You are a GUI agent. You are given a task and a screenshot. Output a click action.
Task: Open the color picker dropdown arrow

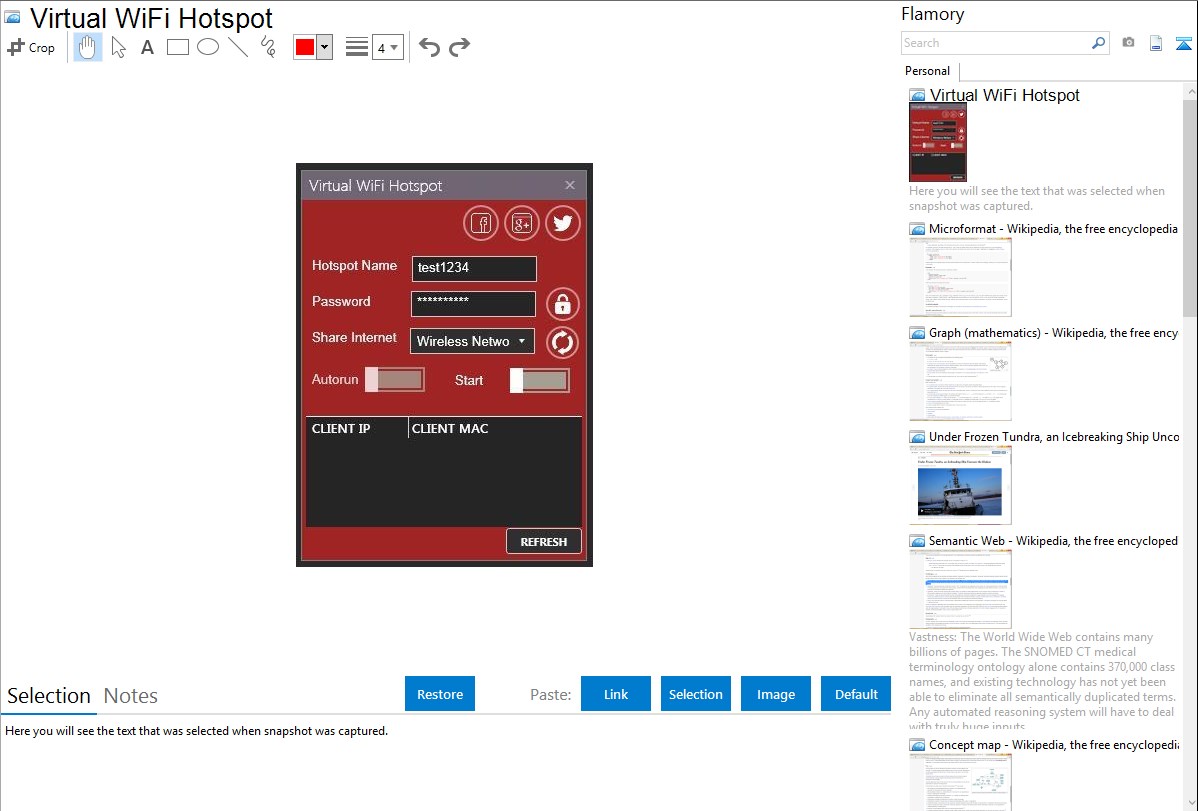(324, 47)
